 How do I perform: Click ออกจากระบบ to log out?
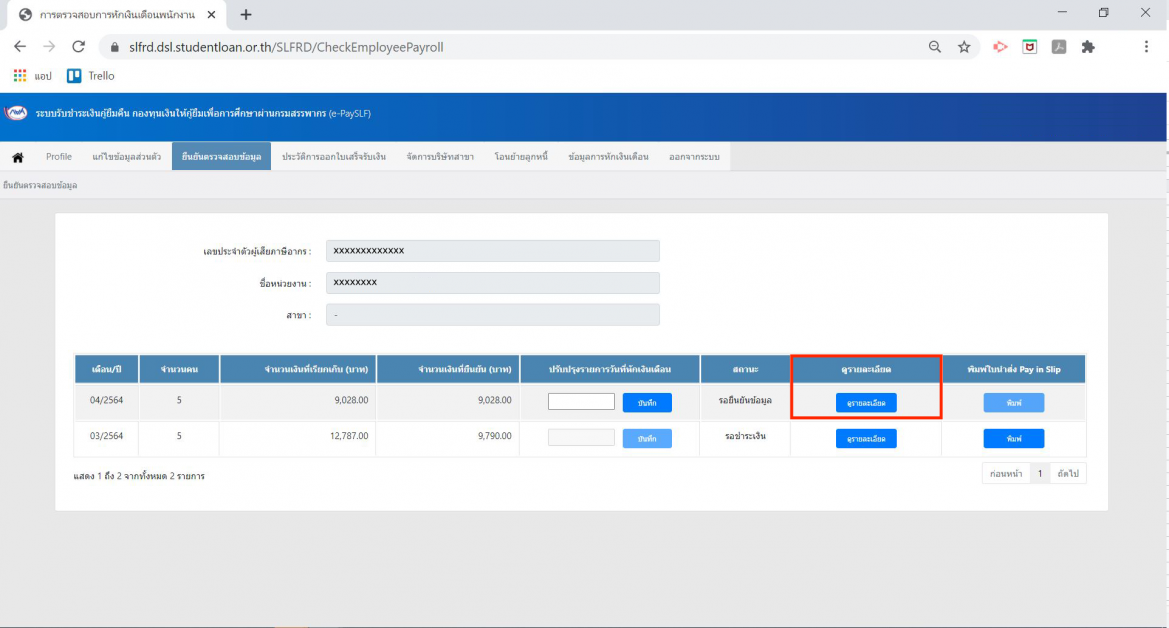[694, 157]
